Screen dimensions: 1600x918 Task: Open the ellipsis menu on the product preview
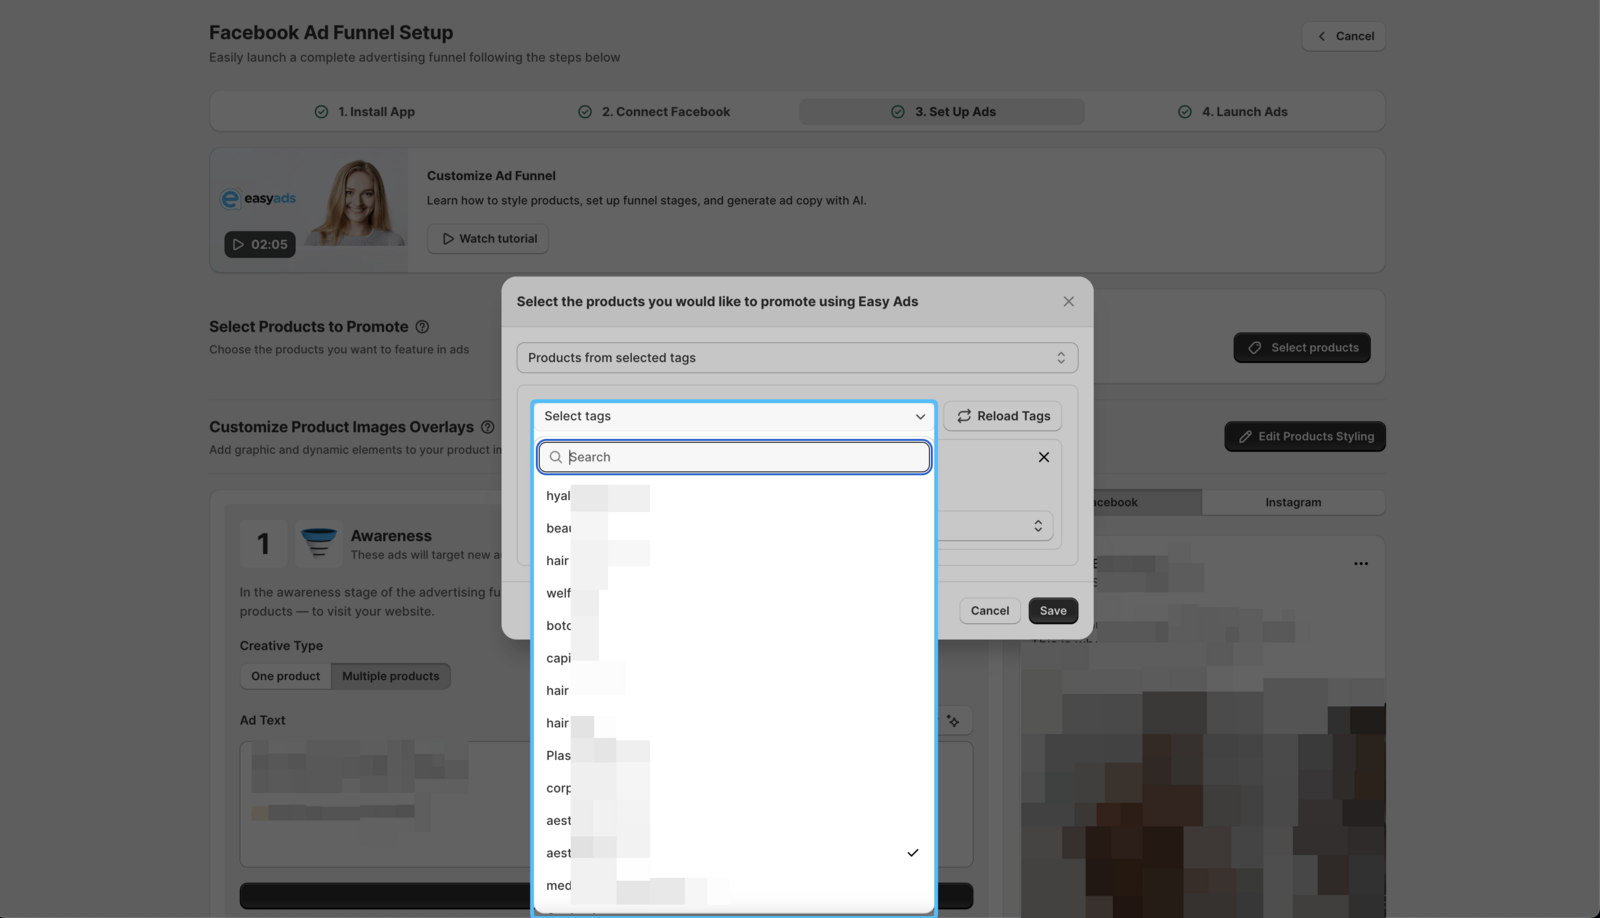[1360, 563]
